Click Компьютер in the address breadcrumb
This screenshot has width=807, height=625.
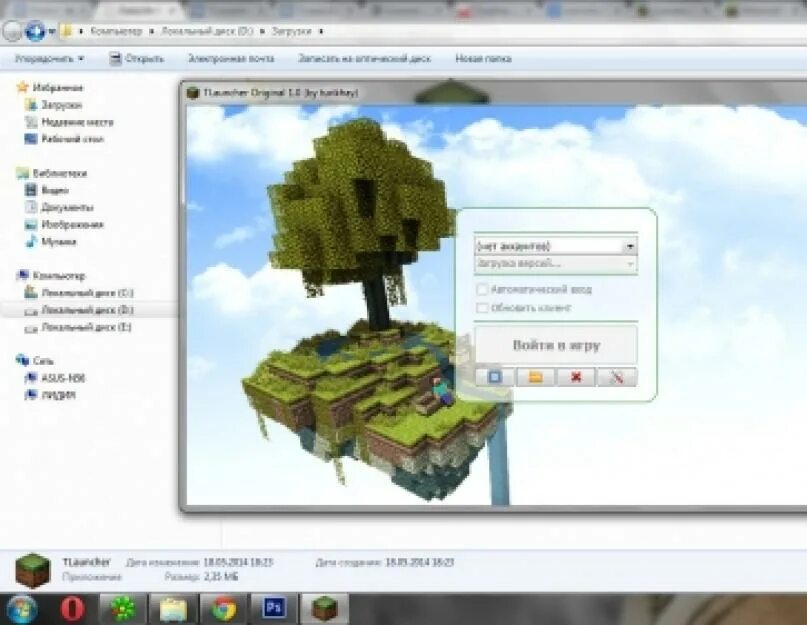pyautogui.click(x=116, y=31)
